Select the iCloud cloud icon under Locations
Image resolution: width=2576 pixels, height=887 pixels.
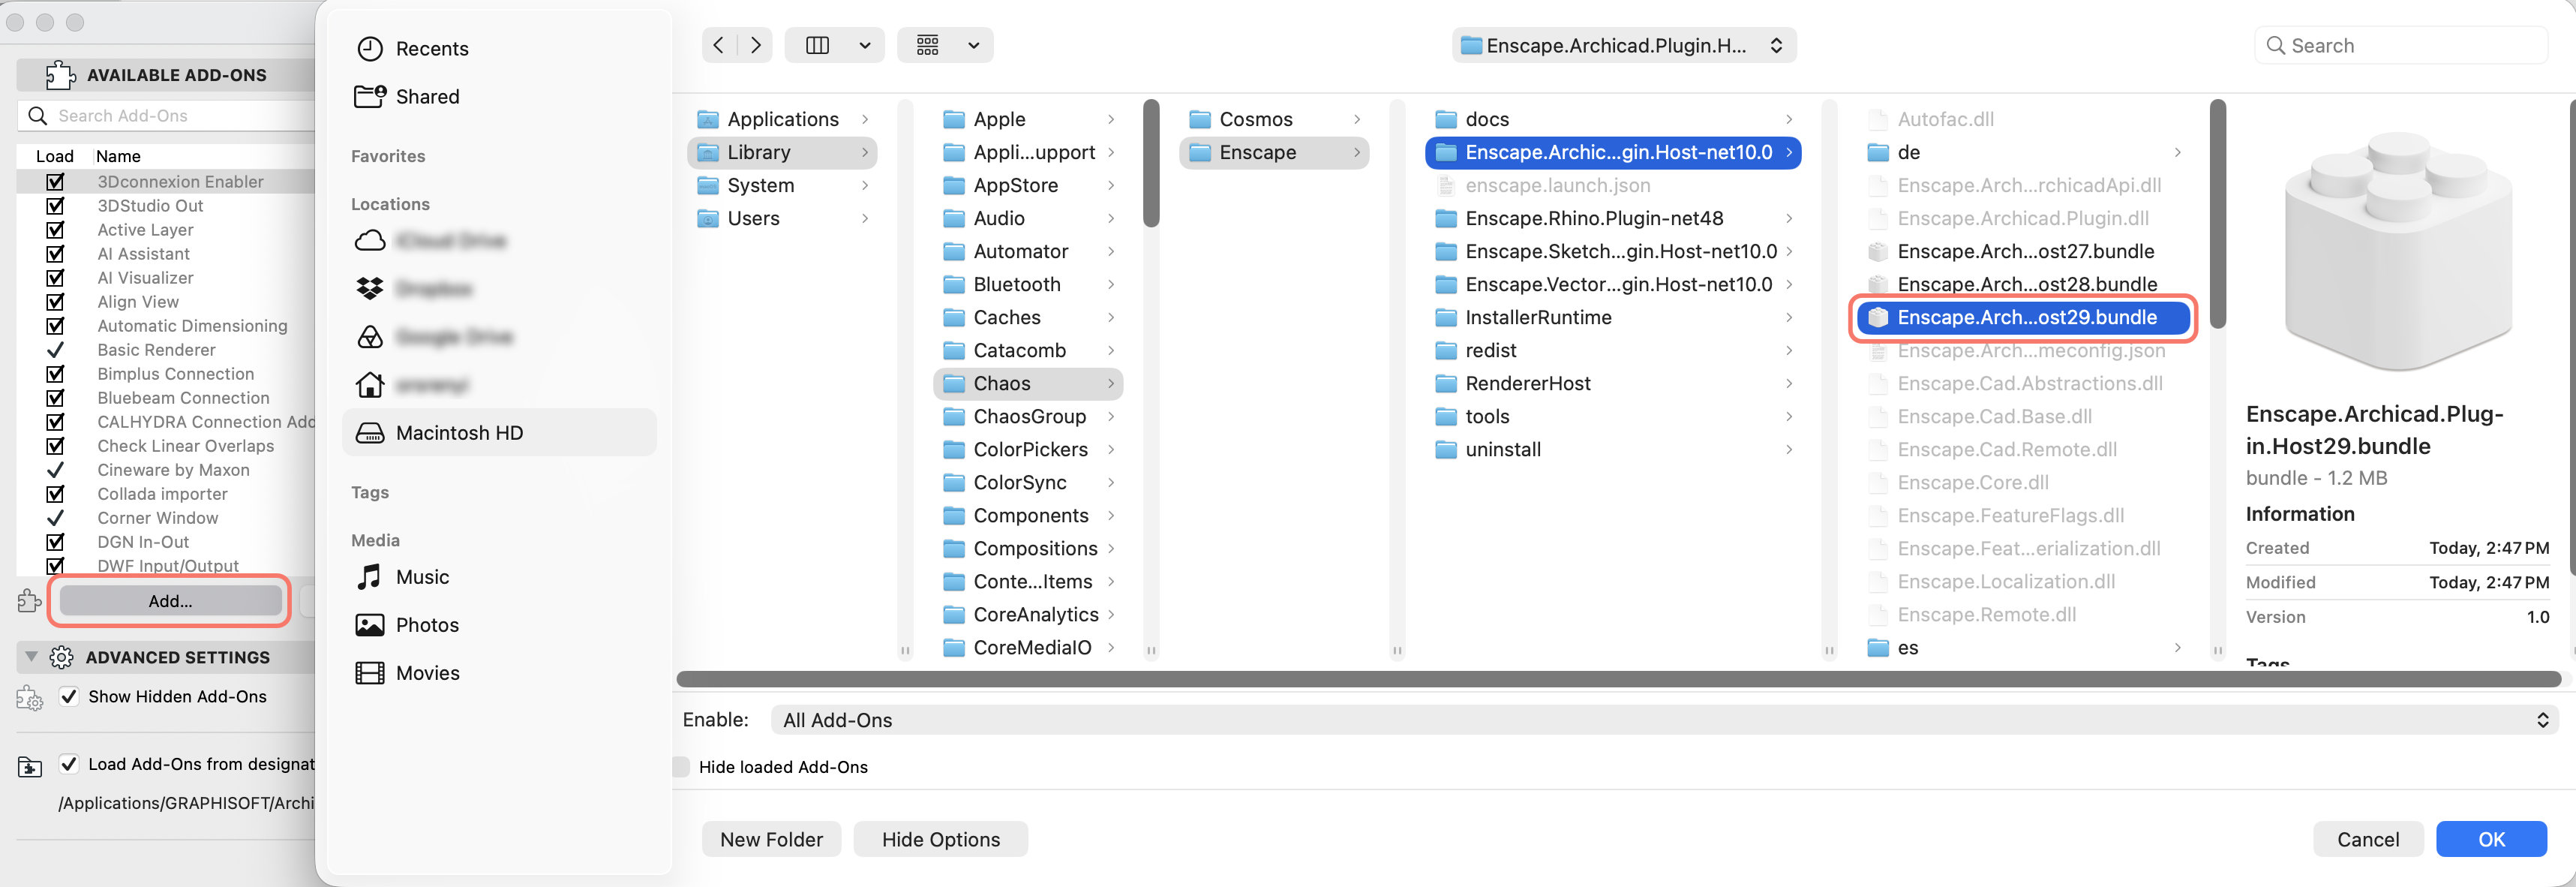(370, 241)
